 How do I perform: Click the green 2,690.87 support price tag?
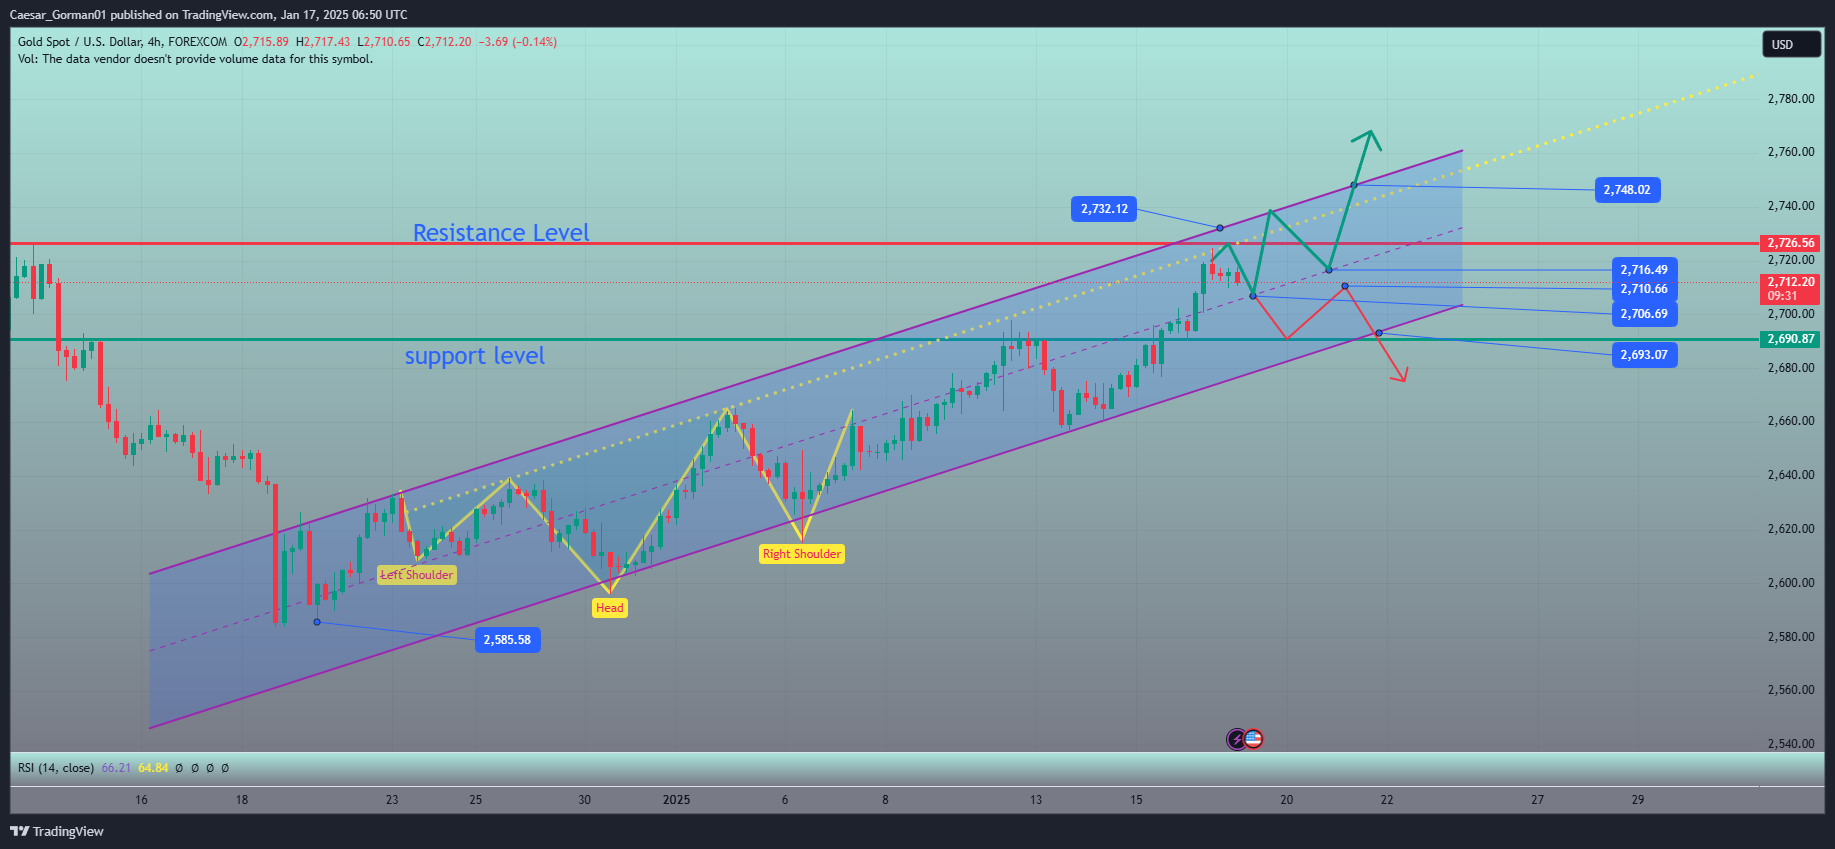1790,339
